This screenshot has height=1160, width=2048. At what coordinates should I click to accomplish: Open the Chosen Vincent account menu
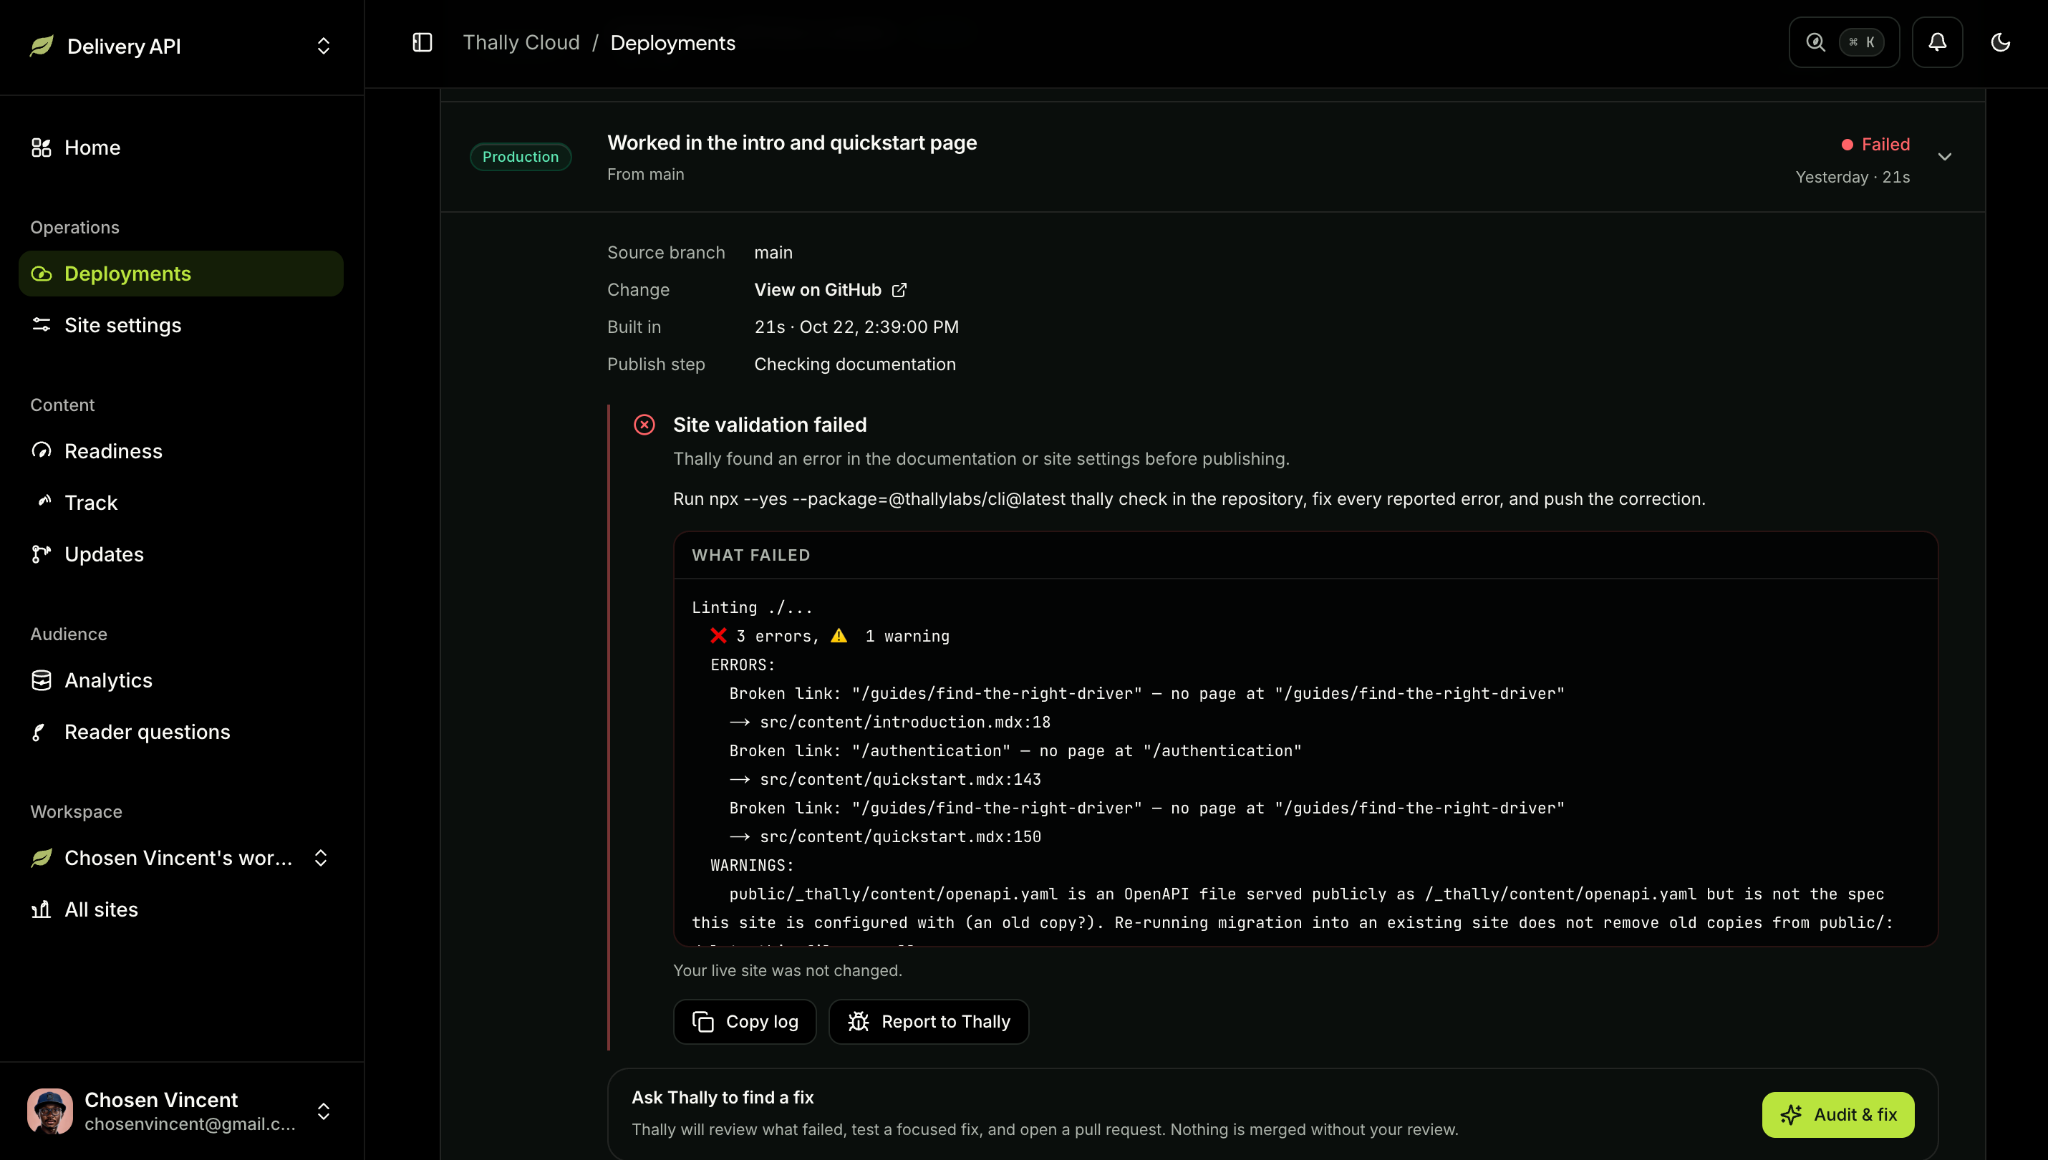point(181,1111)
